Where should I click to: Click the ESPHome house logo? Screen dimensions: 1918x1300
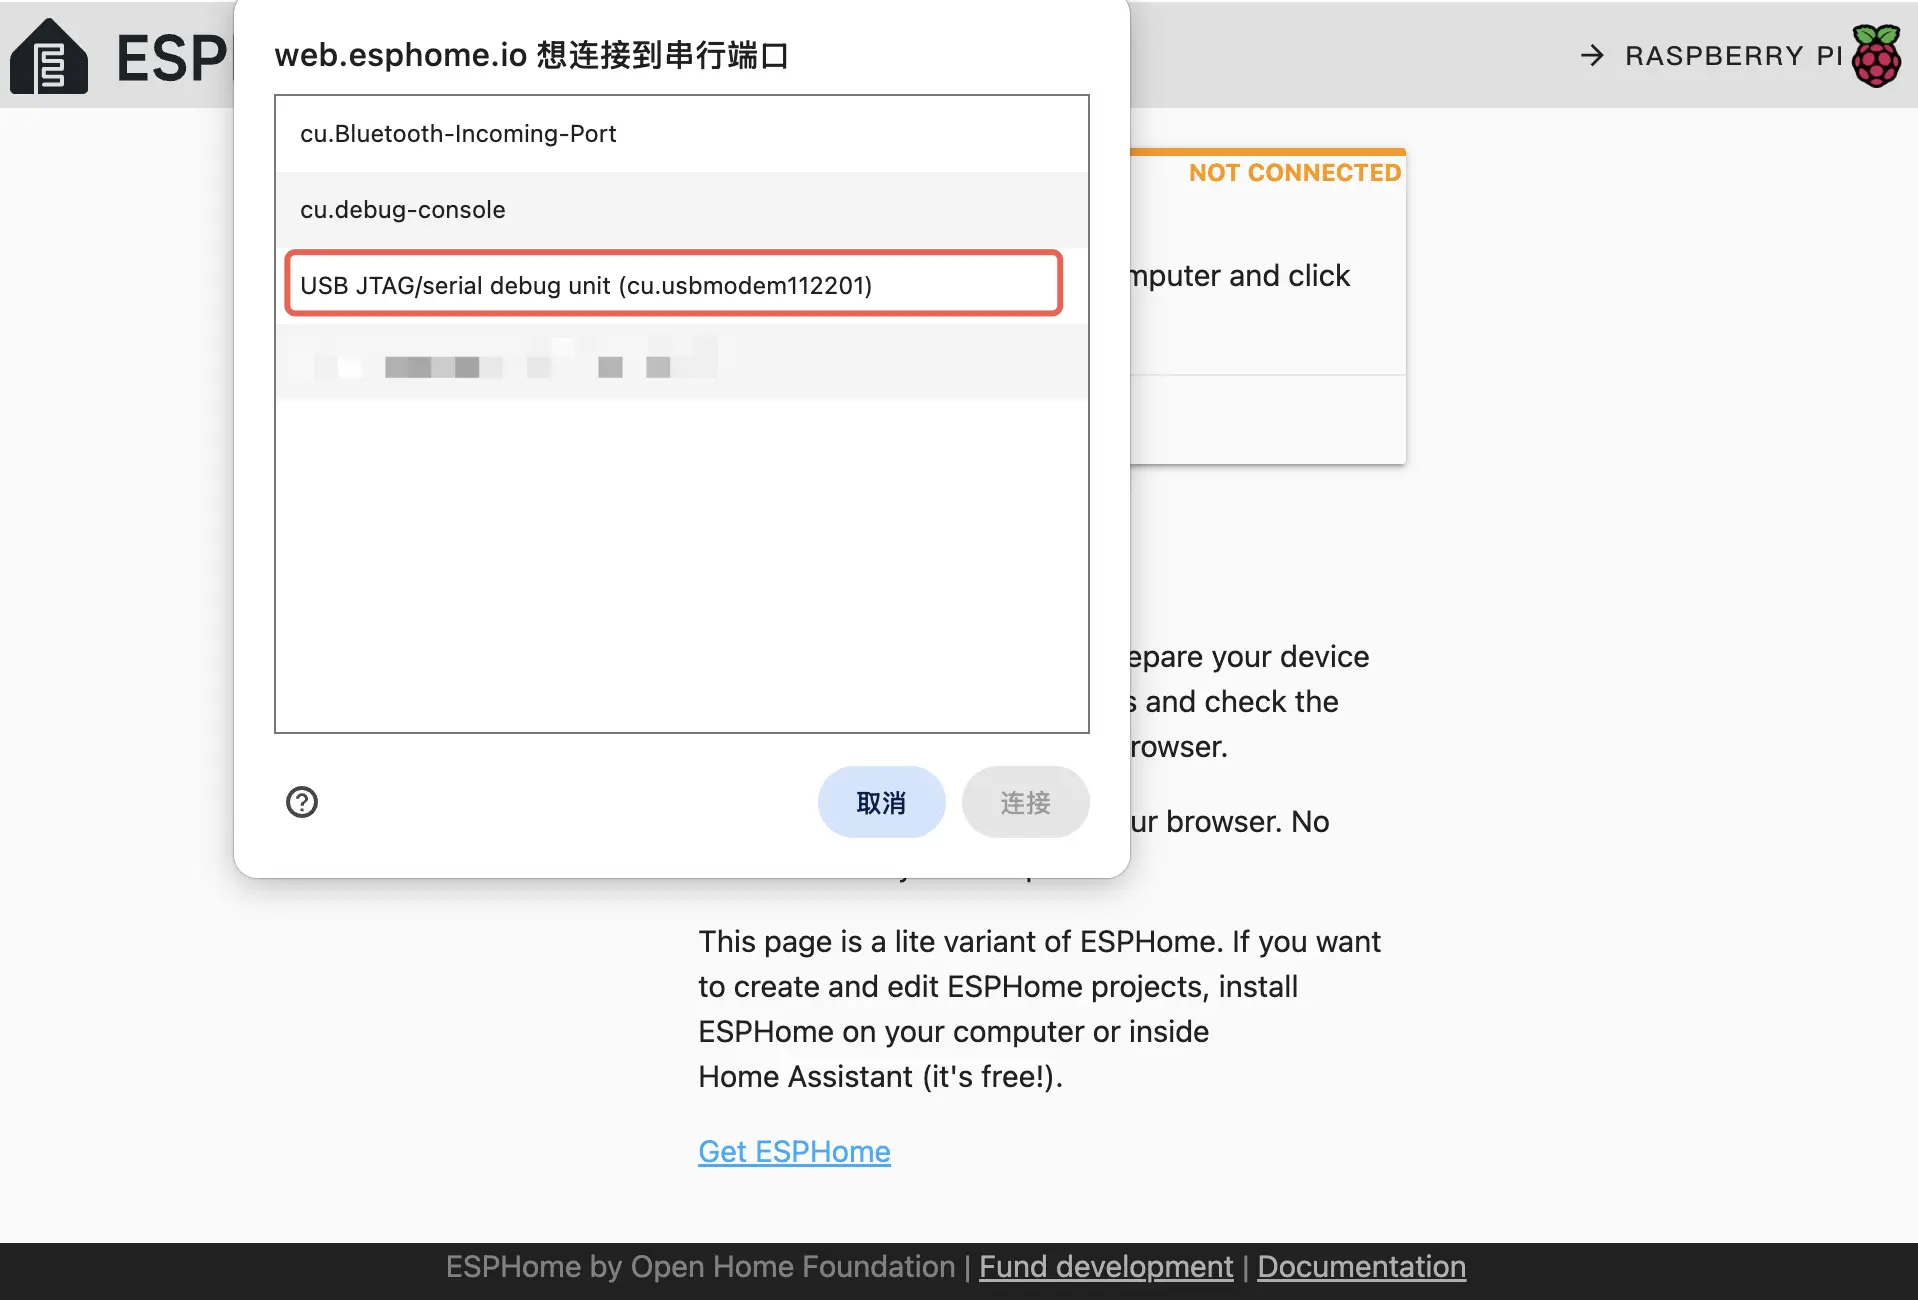(x=48, y=58)
